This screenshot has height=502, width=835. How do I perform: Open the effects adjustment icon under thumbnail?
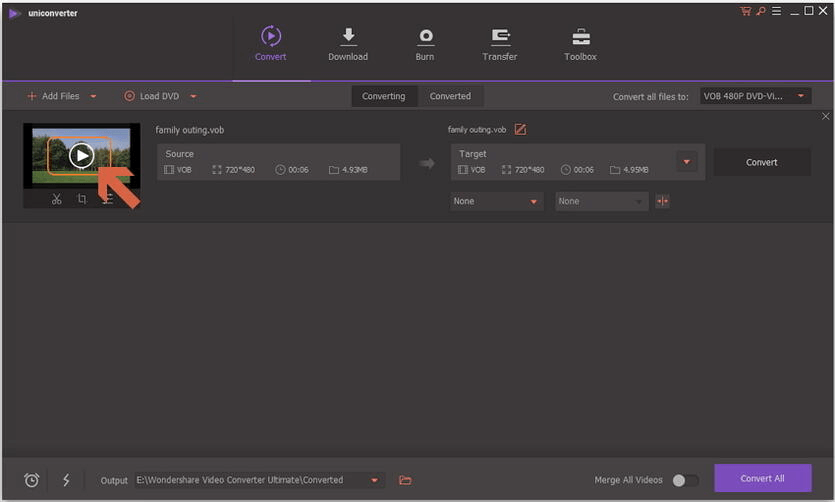click(107, 199)
